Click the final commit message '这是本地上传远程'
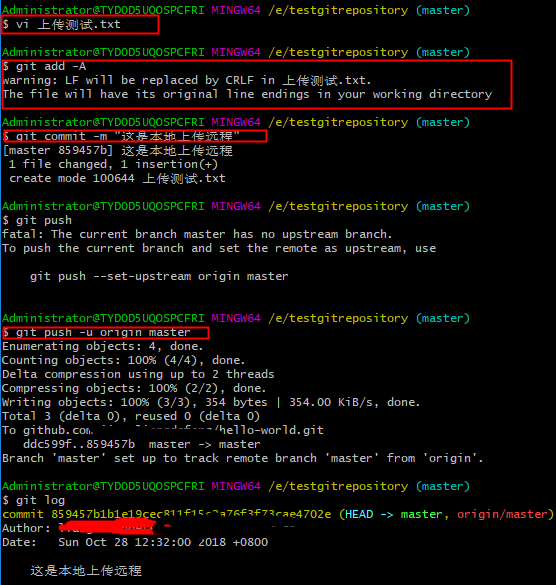 coord(86,570)
